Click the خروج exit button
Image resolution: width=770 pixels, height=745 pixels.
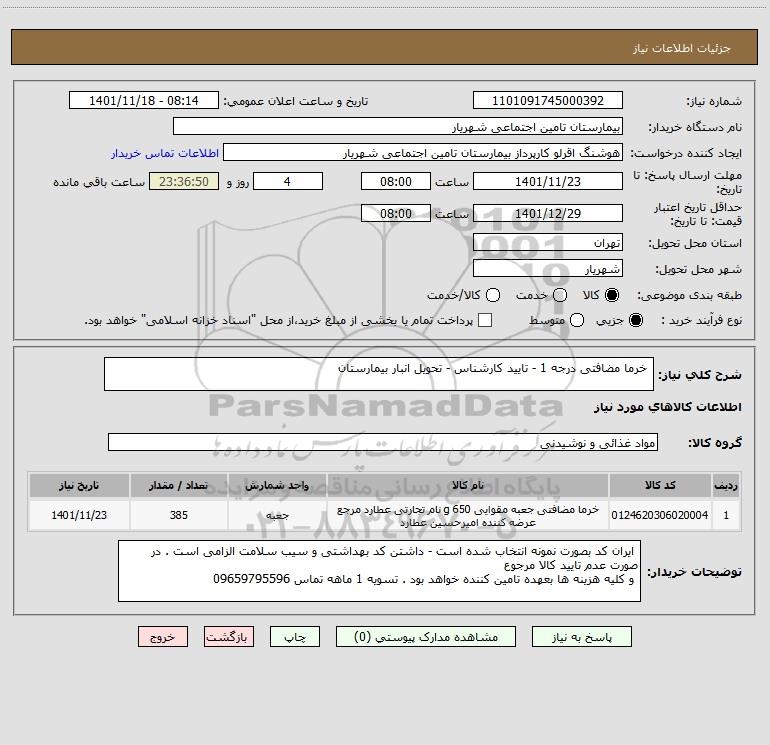(163, 637)
